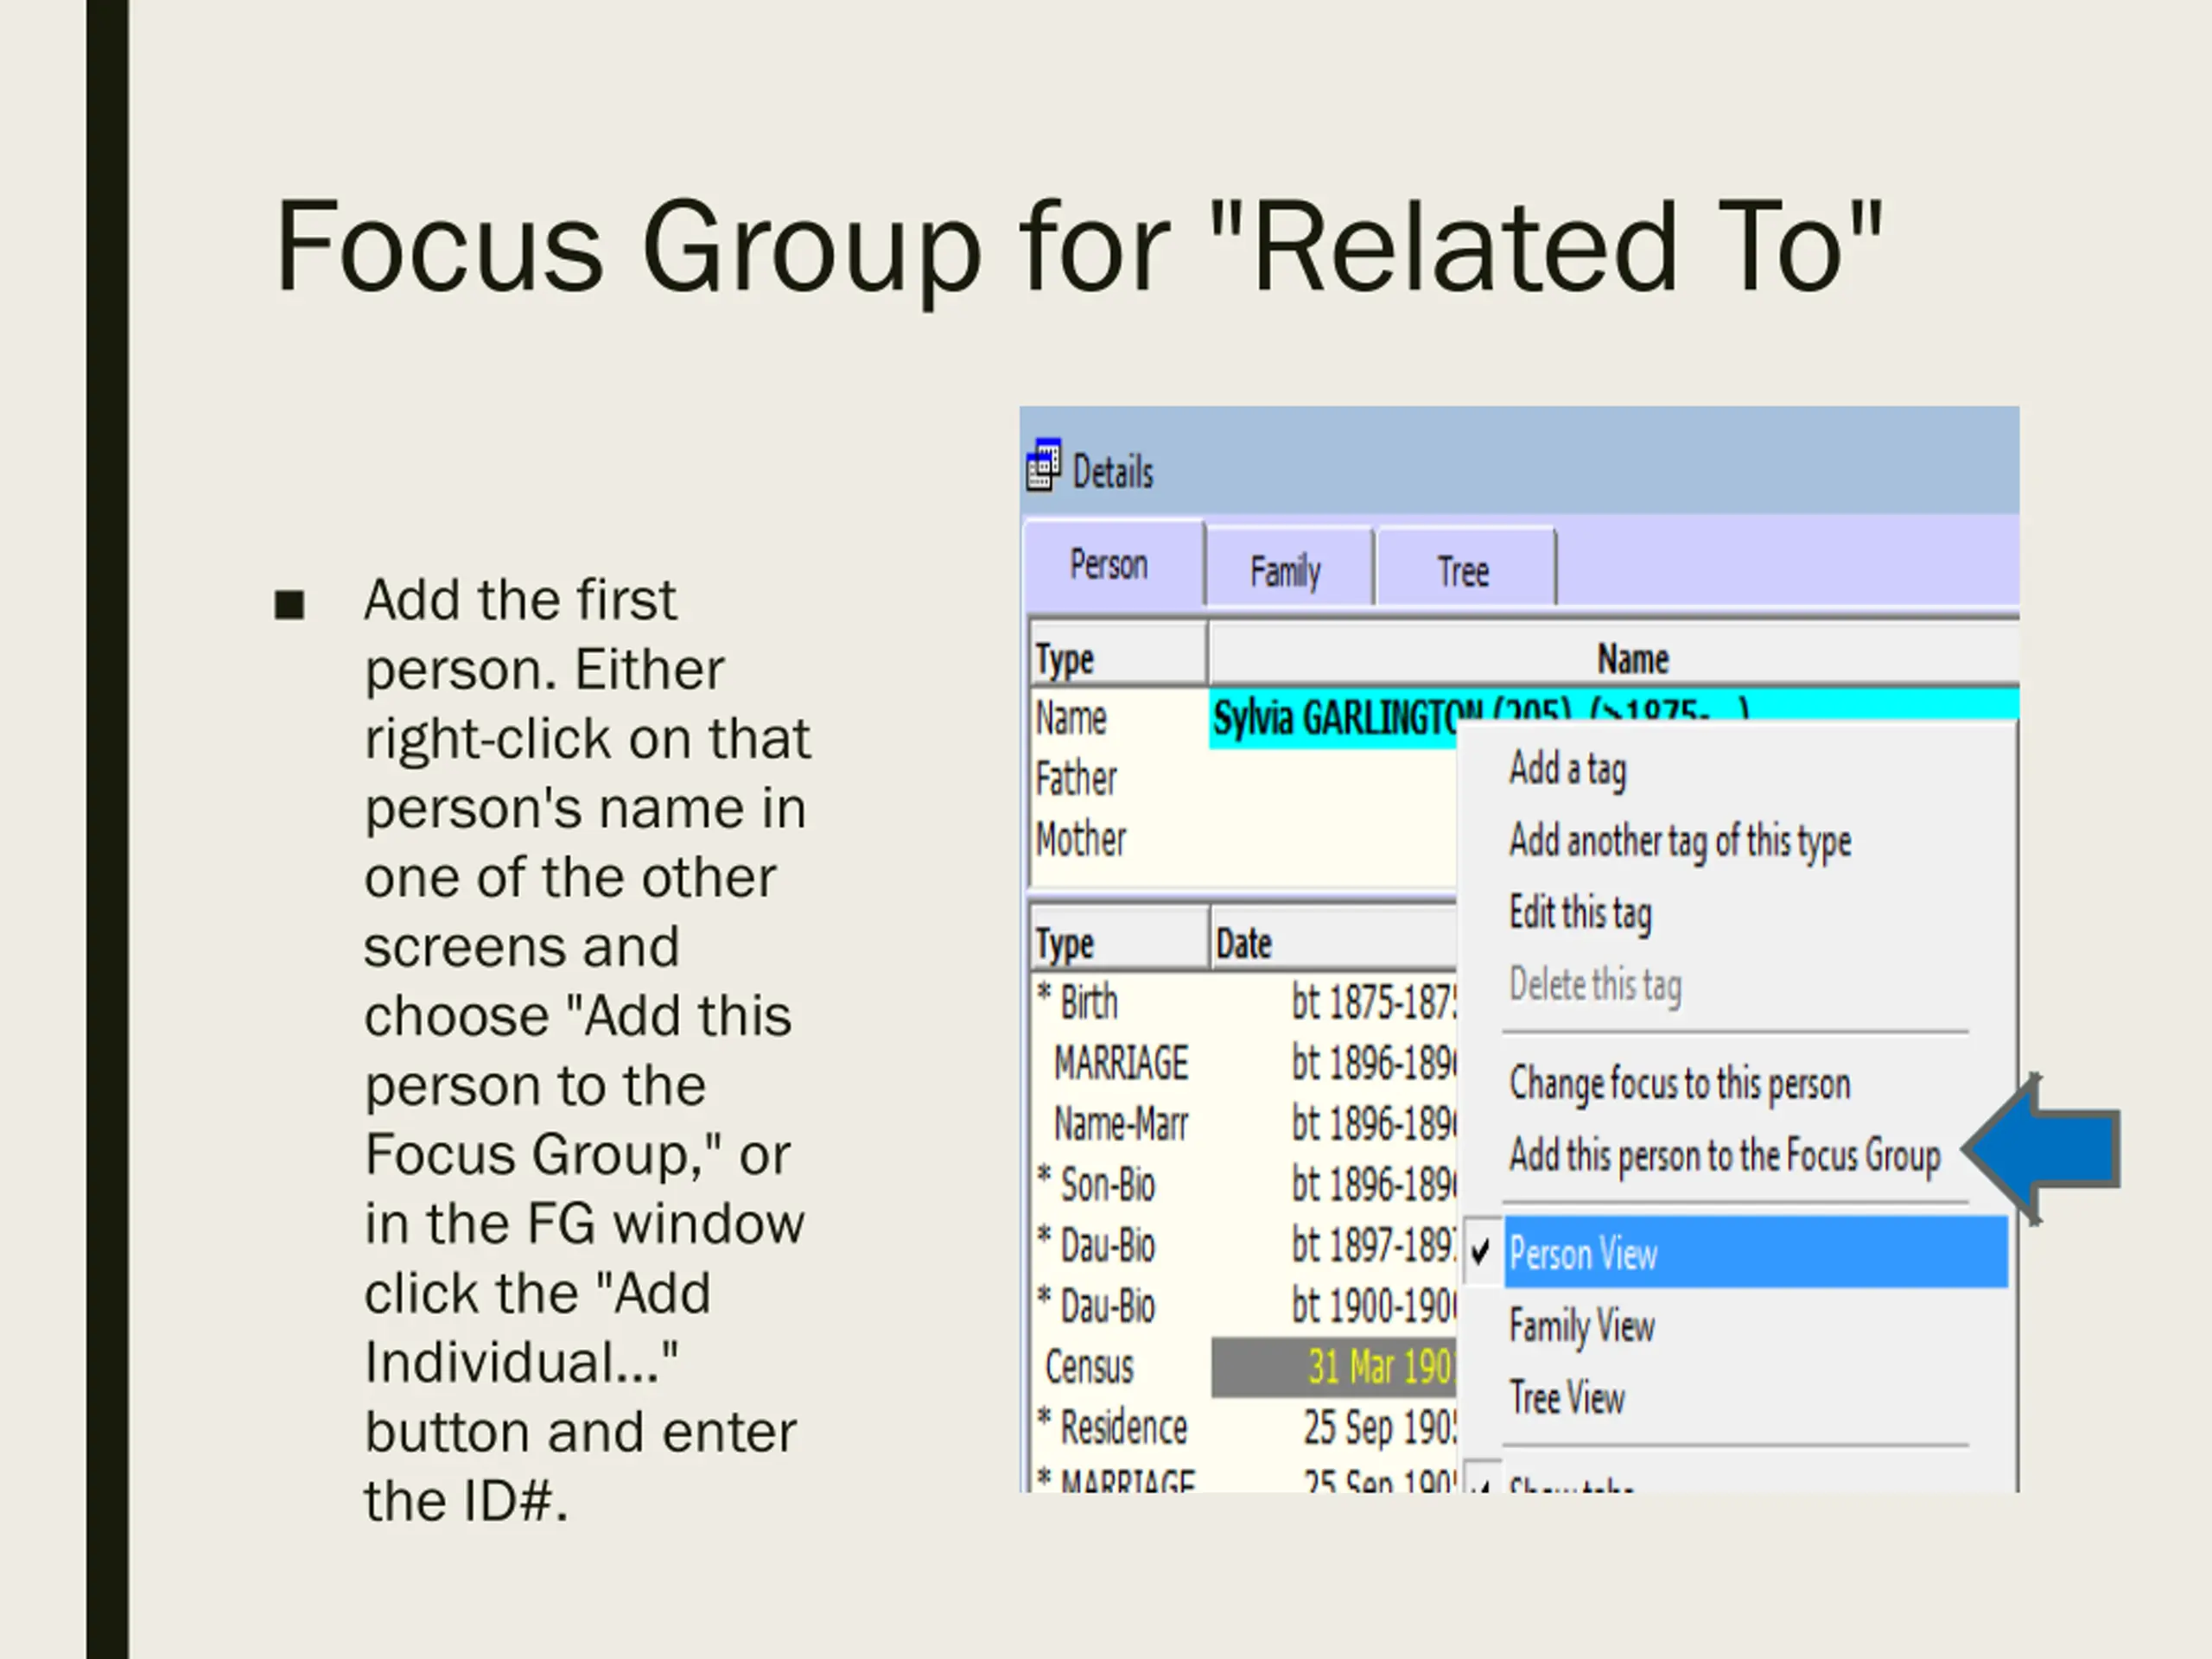Click the Date column header
Viewport: 2212px width, 1659px height.
(x=1244, y=944)
